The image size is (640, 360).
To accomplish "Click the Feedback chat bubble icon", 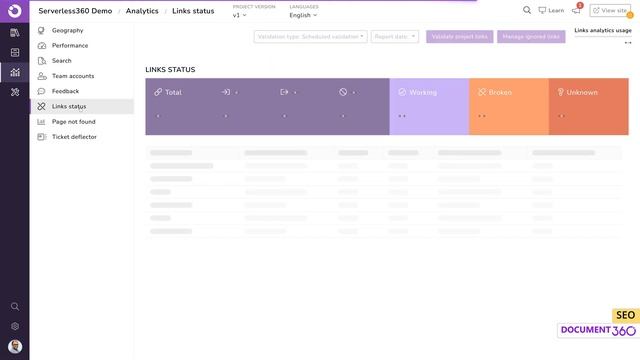I will [x=41, y=91].
